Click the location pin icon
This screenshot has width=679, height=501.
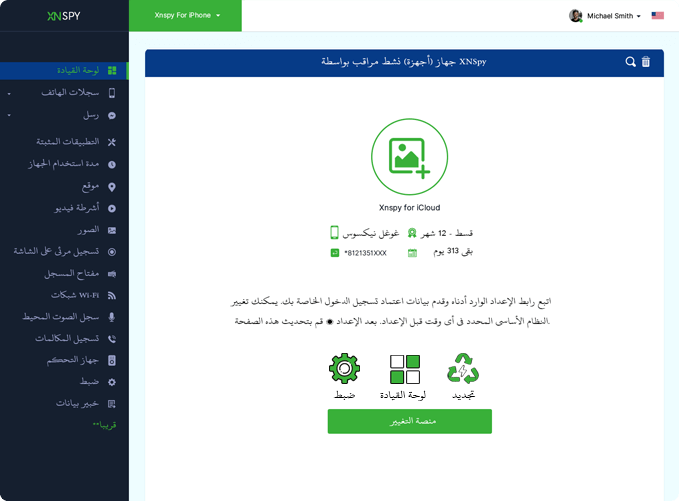(x=112, y=187)
